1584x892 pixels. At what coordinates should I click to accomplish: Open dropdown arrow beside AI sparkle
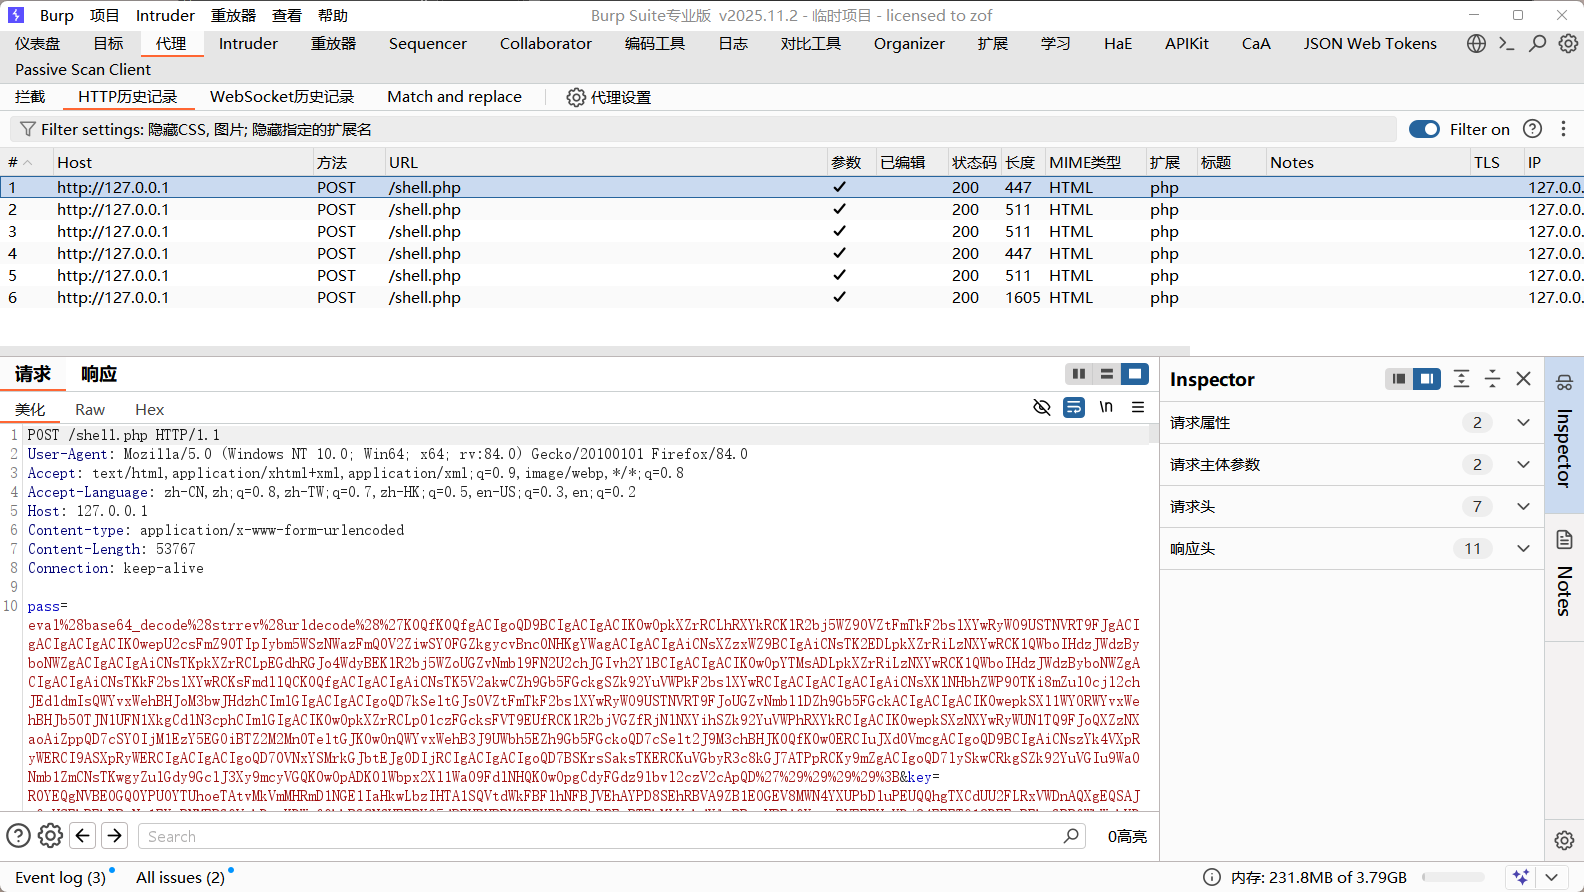pyautogui.click(x=1552, y=877)
